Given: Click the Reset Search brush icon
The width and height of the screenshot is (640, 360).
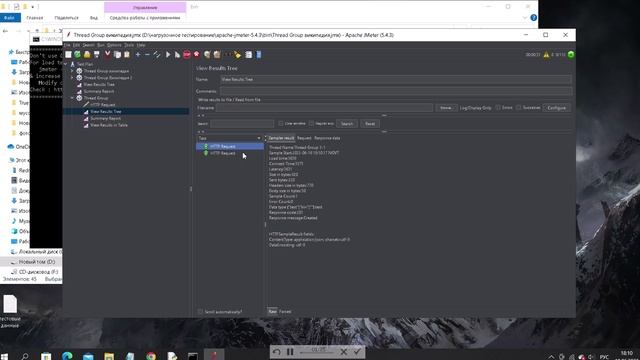Looking at the screenshot, I should click(x=238, y=55).
